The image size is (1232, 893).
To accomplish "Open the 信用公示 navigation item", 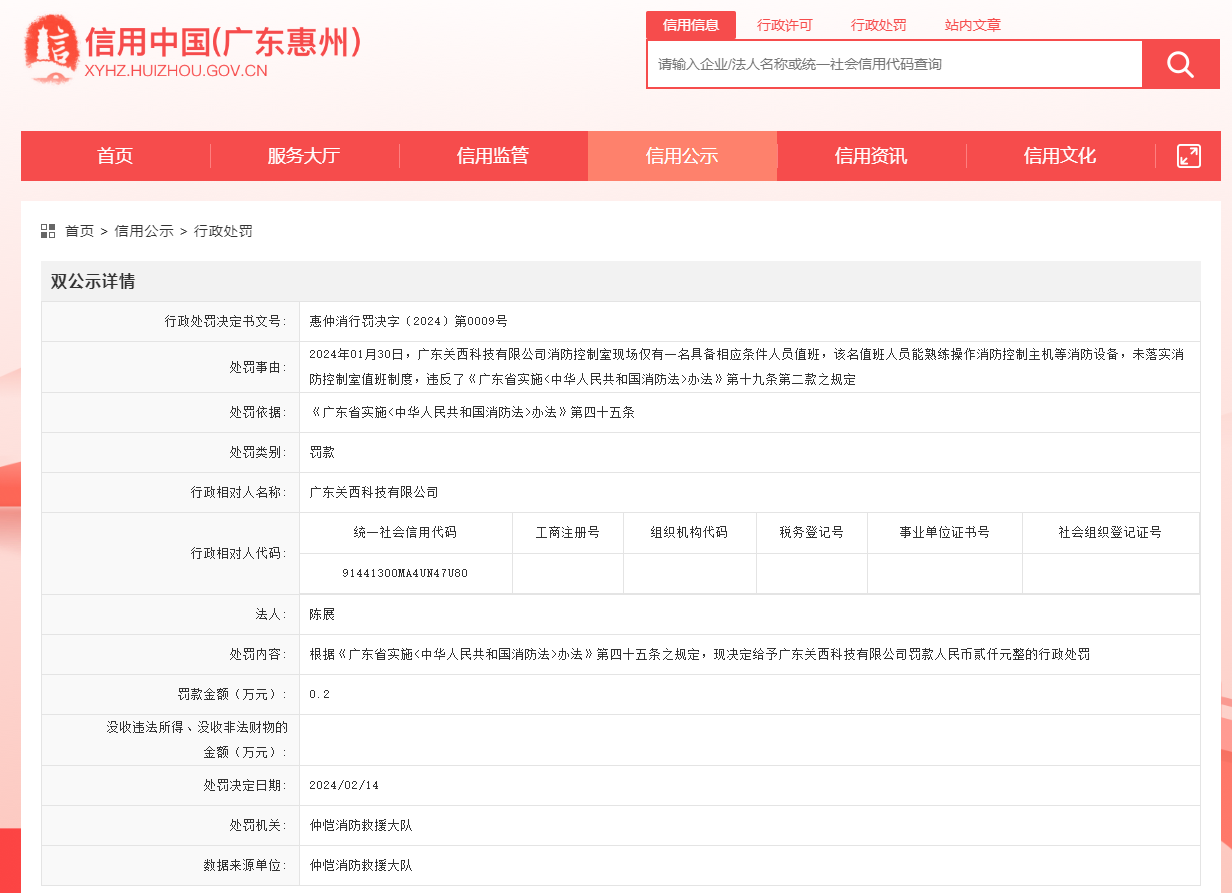I will click(682, 156).
